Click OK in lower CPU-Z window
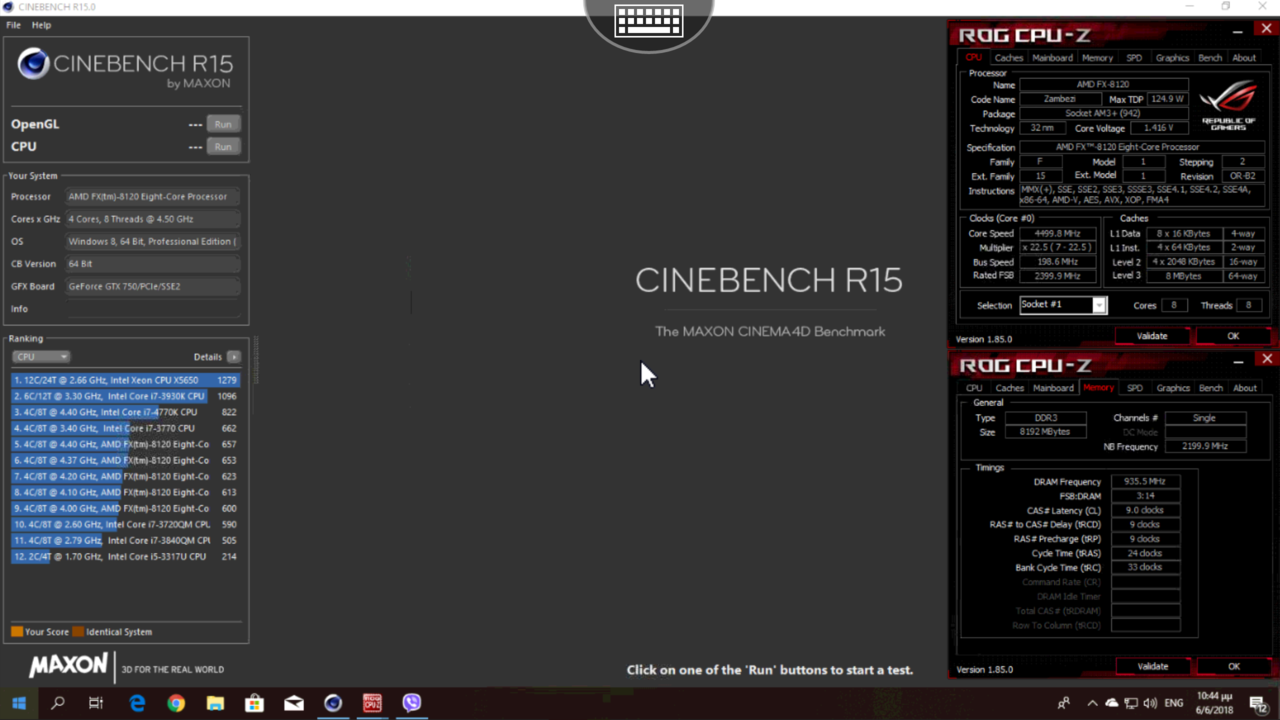This screenshot has width=1280, height=720. coord(1234,666)
